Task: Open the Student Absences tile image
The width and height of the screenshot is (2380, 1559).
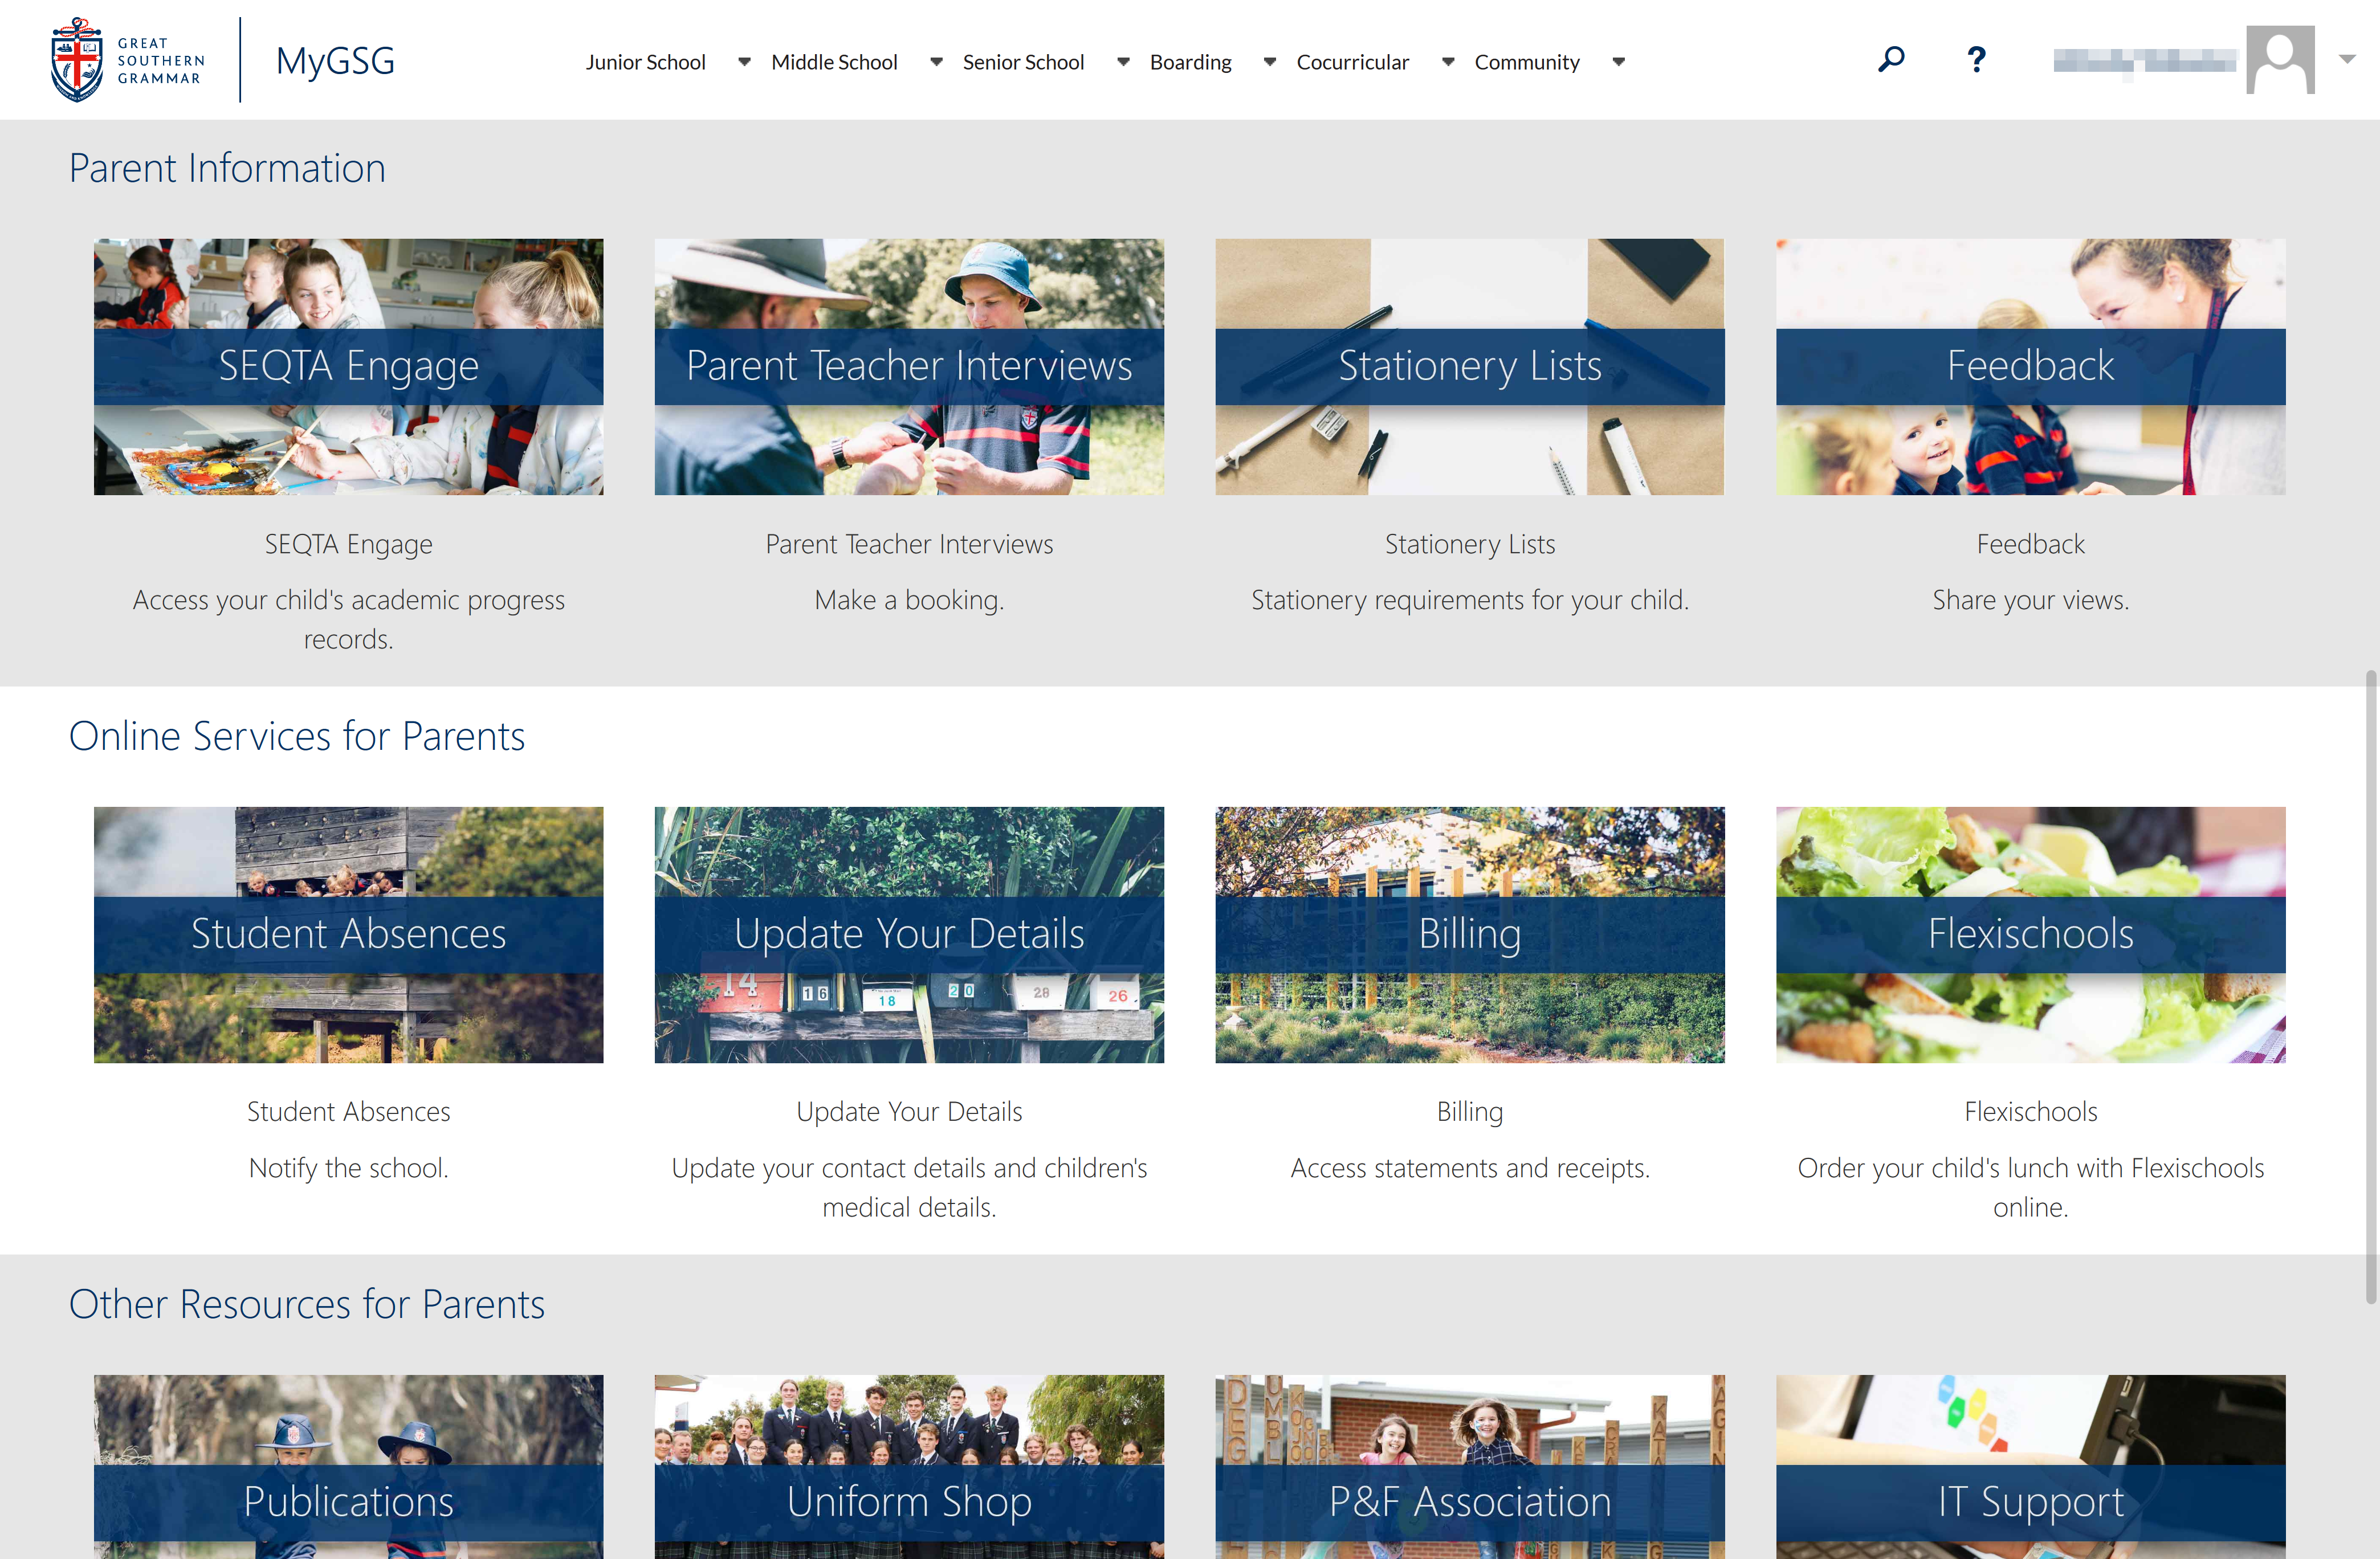Action: click(x=348, y=935)
